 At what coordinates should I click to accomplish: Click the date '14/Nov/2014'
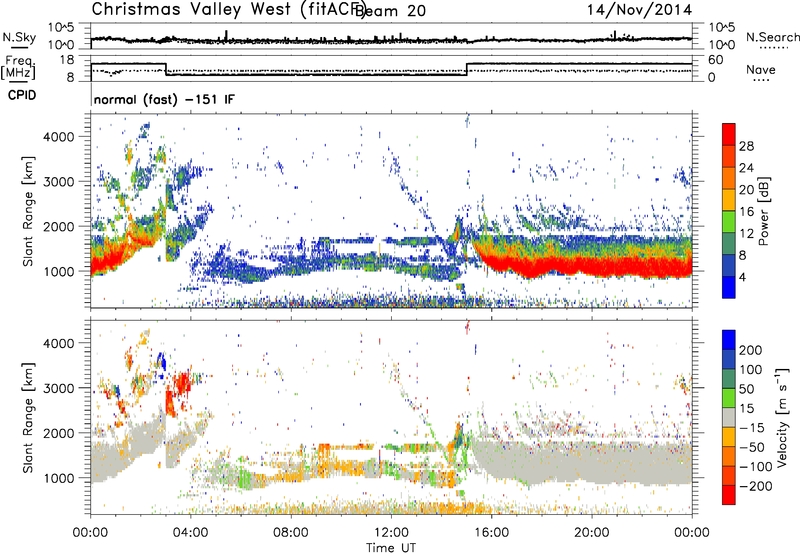tap(639, 10)
